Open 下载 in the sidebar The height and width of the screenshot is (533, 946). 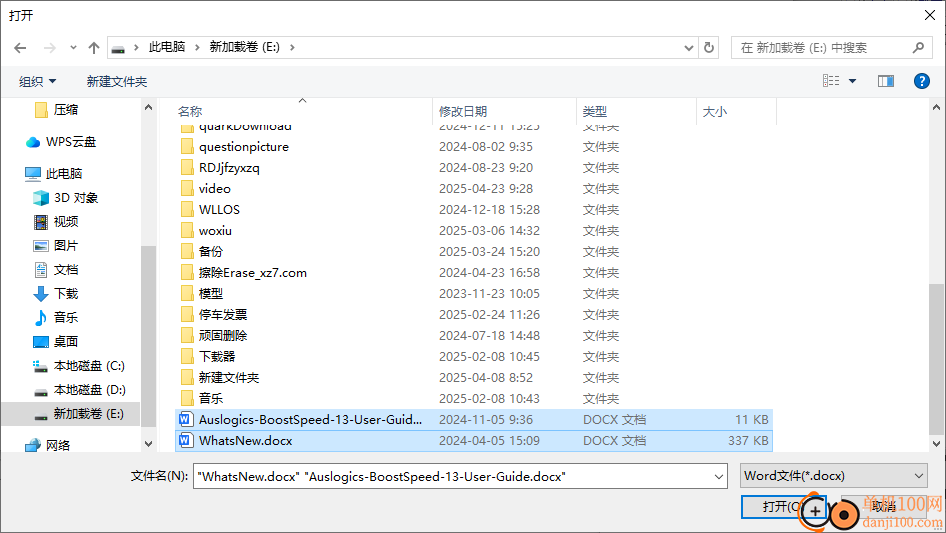[x=66, y=293]
